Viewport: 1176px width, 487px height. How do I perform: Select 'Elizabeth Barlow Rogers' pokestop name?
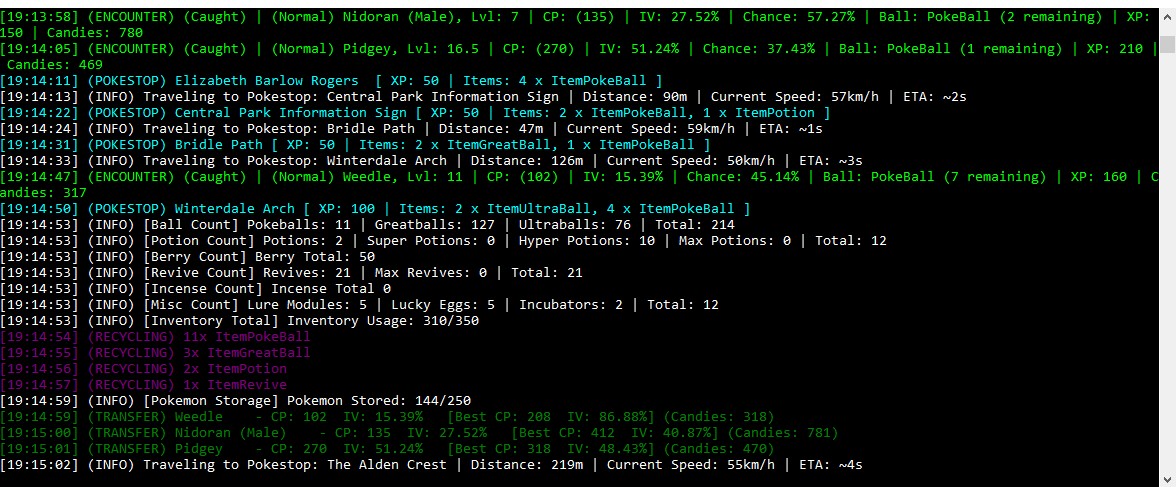(266, 80)
